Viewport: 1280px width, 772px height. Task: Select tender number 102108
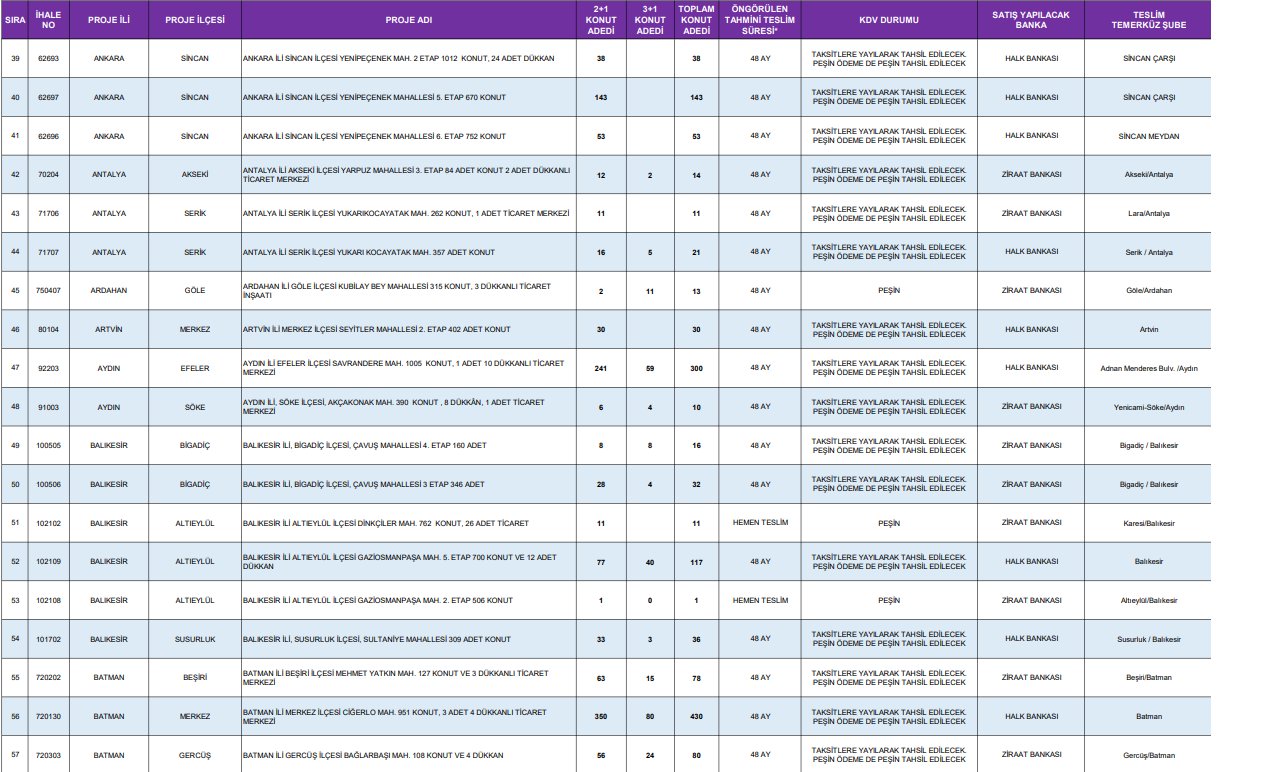click(49, 601)
